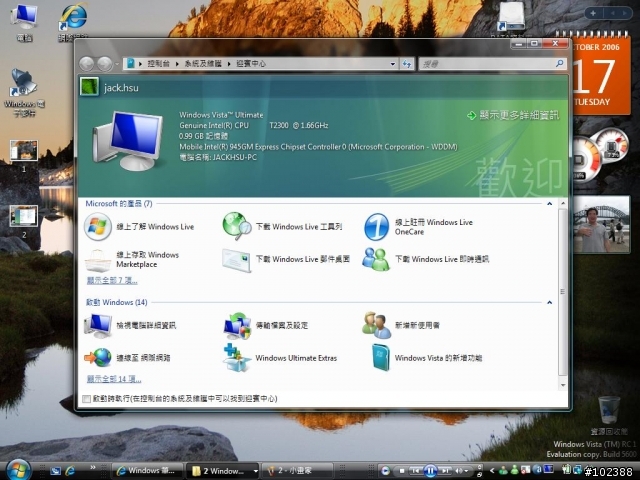
Task: Click the forward navigation button
Action: tap(104, 64)
